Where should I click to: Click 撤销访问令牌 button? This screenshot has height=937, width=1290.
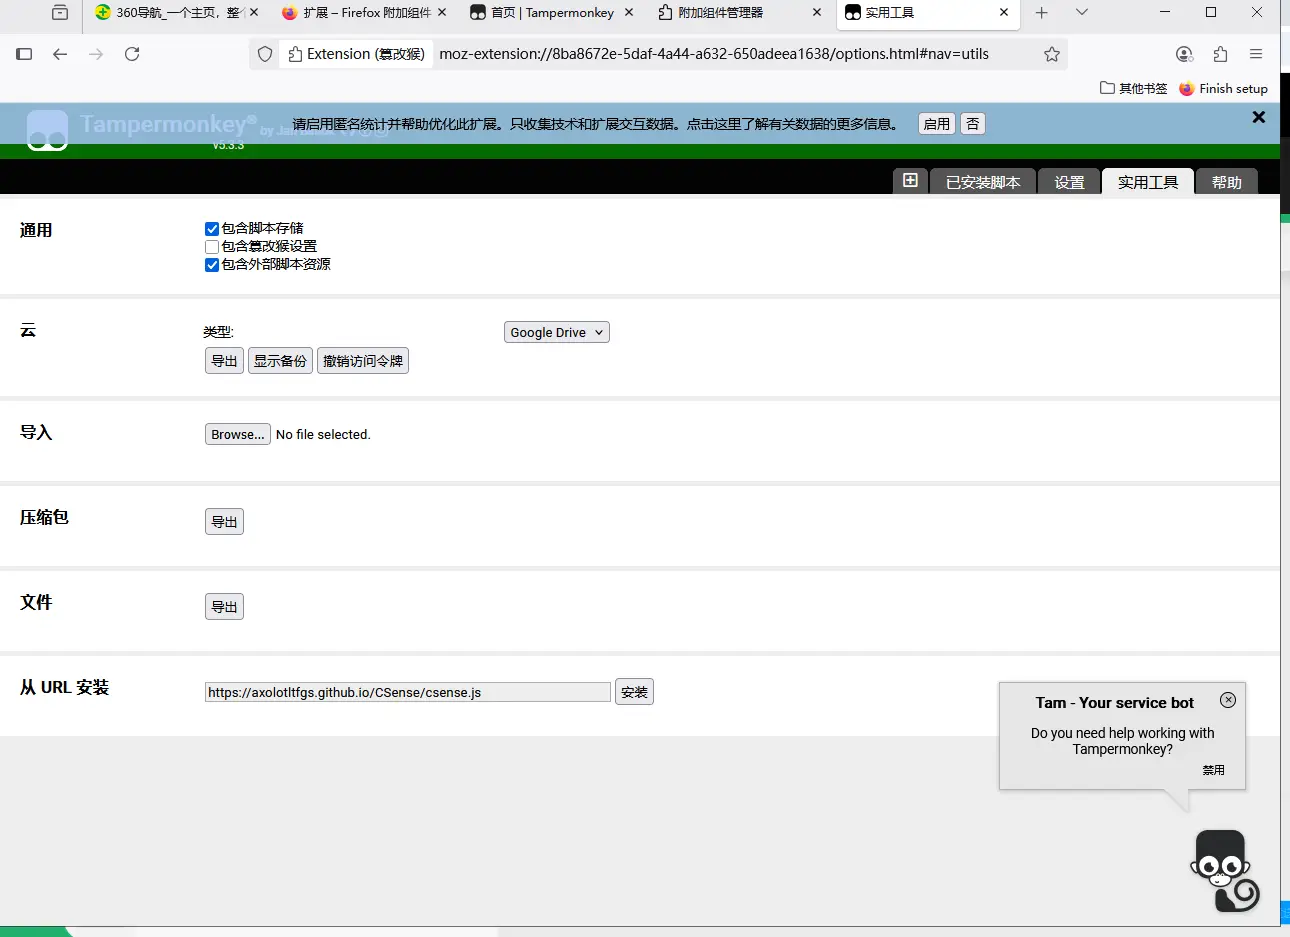pyautogui.click(x=363, y=361)
